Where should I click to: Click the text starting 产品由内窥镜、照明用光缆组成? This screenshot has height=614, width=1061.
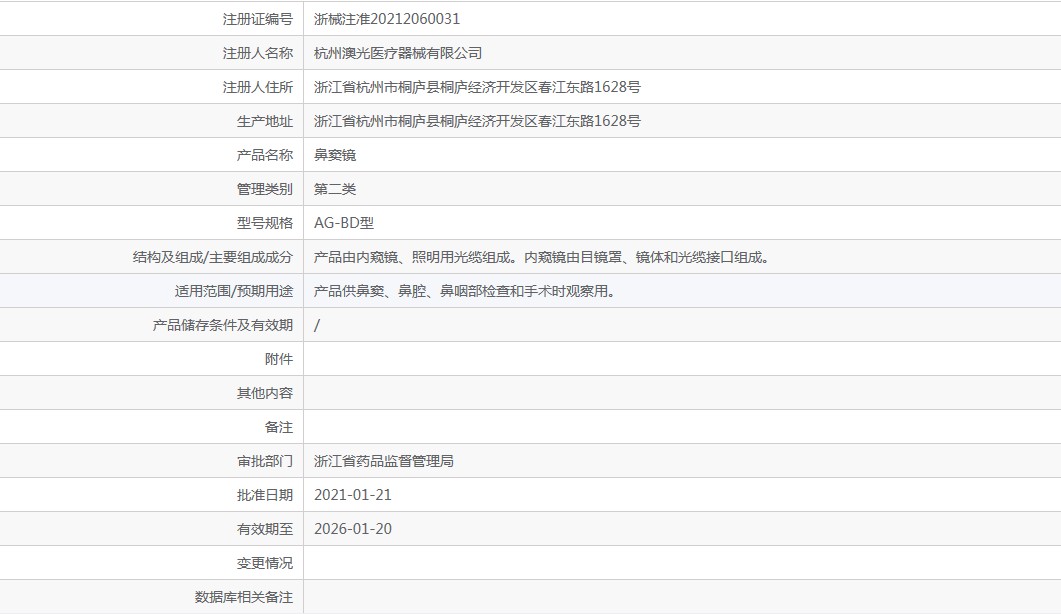(542, 257)
